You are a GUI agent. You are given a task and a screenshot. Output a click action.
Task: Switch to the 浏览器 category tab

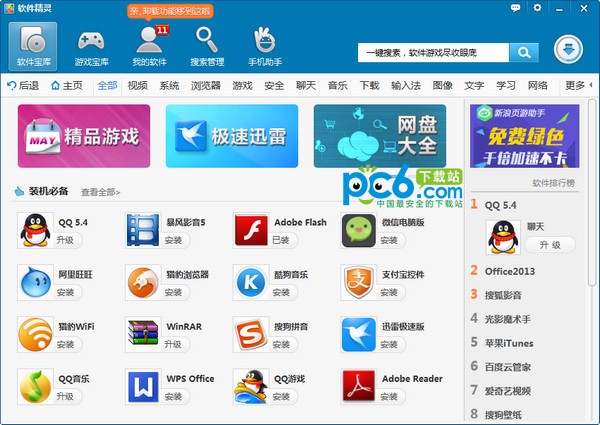[x=206, y=85]
